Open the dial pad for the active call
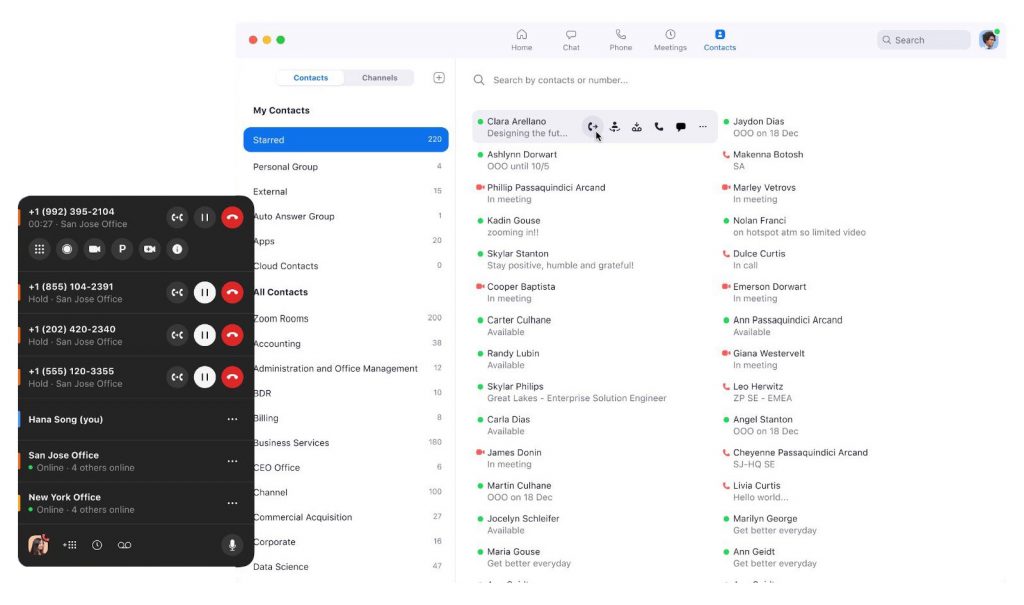Viewport: 1024px width, 605px height. tap(37, 249)
